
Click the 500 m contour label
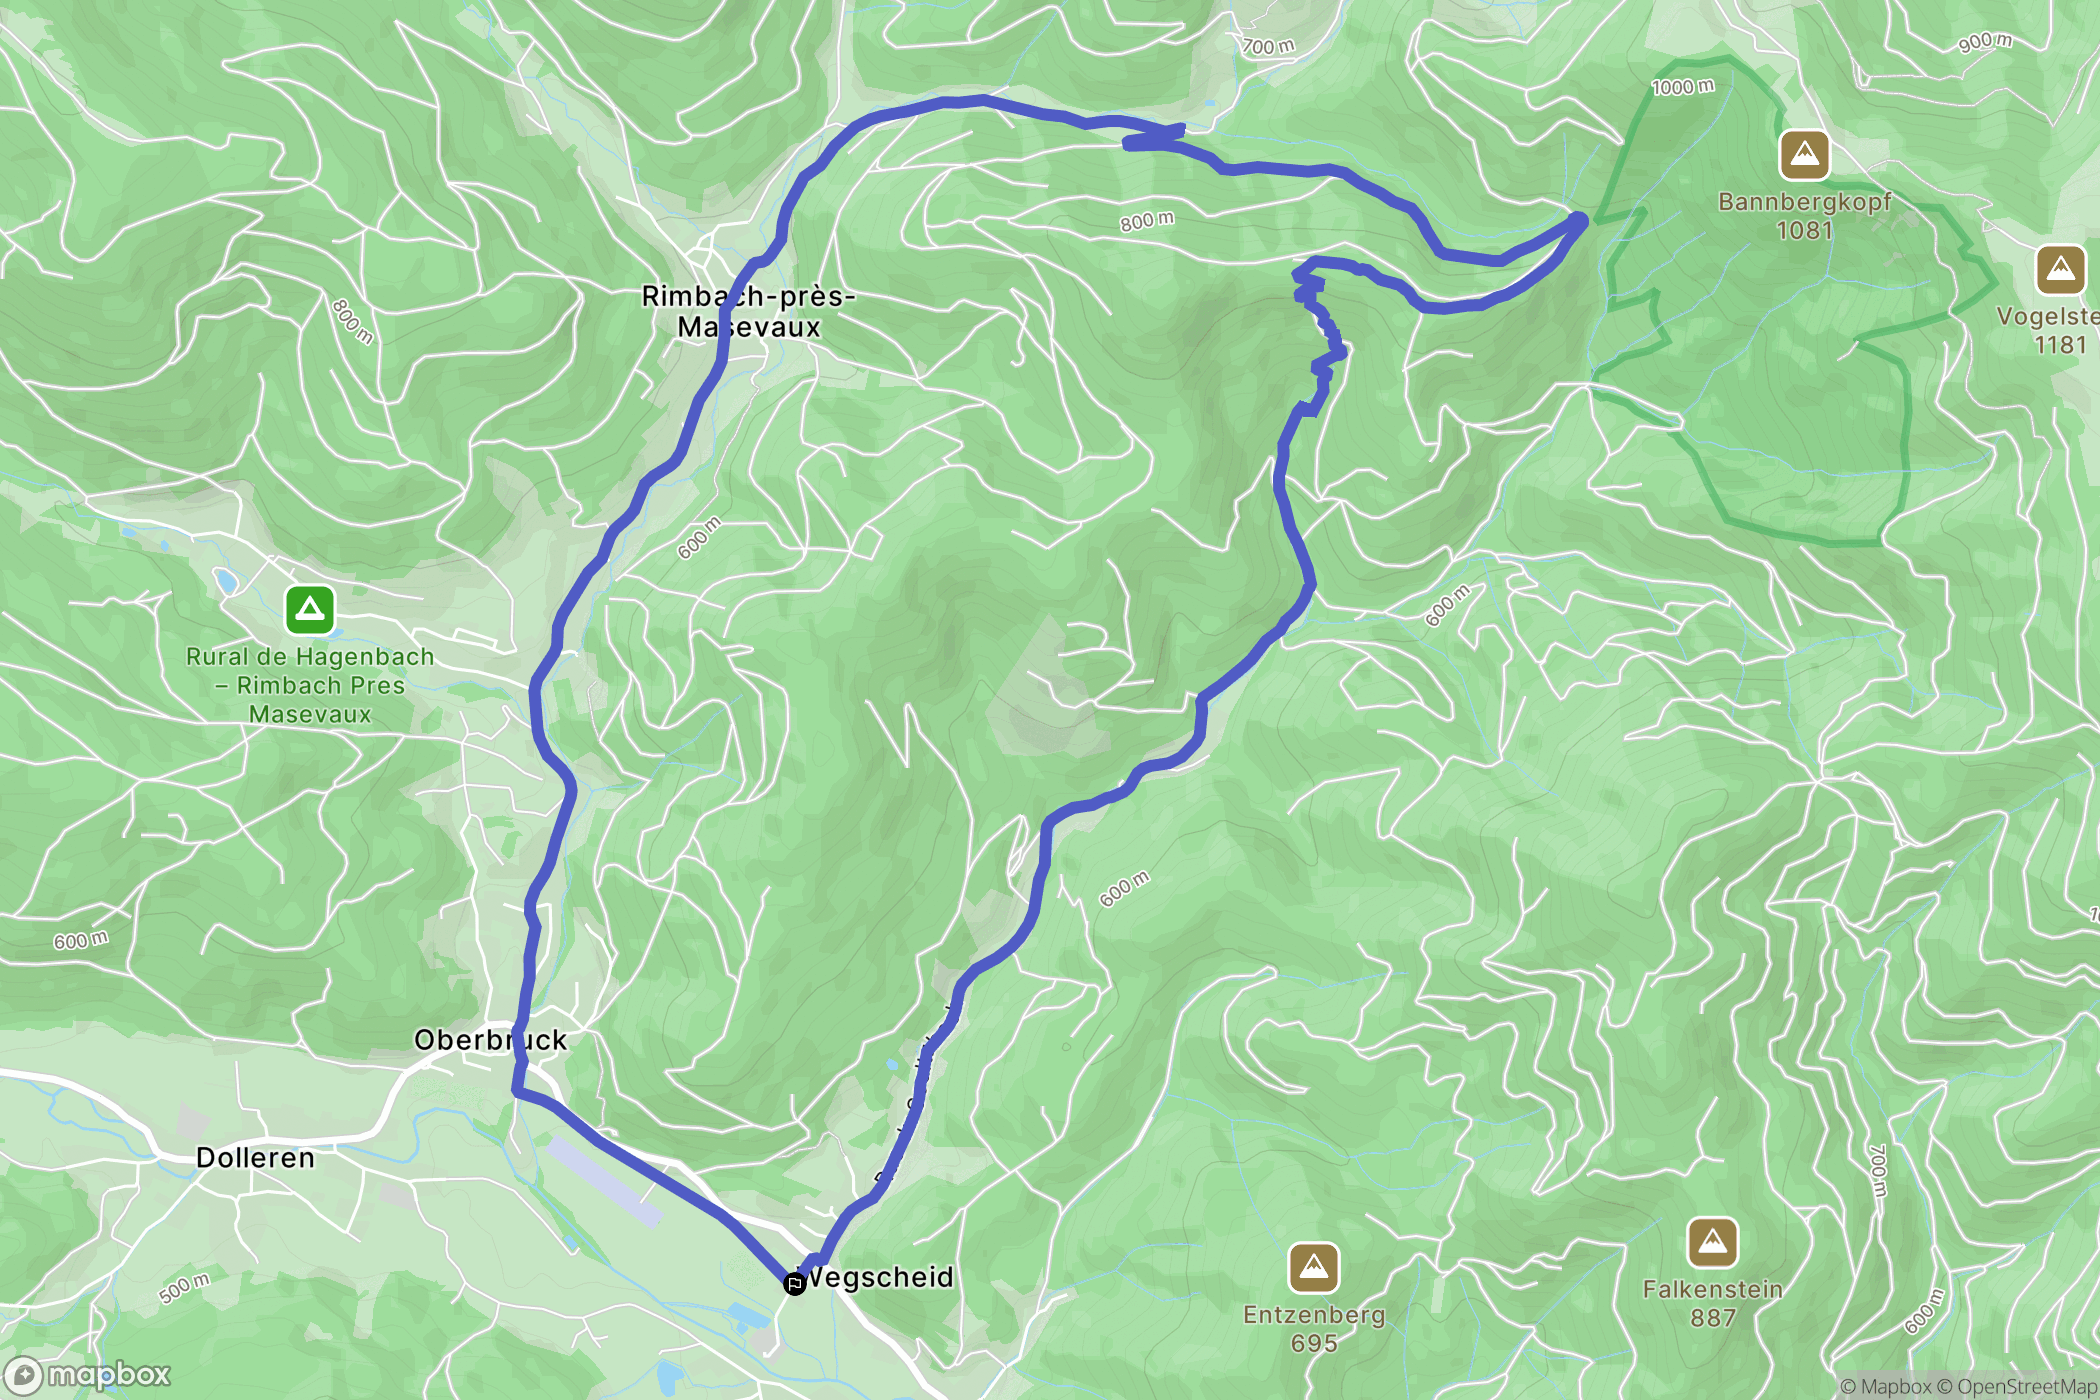pos(185,1288)
